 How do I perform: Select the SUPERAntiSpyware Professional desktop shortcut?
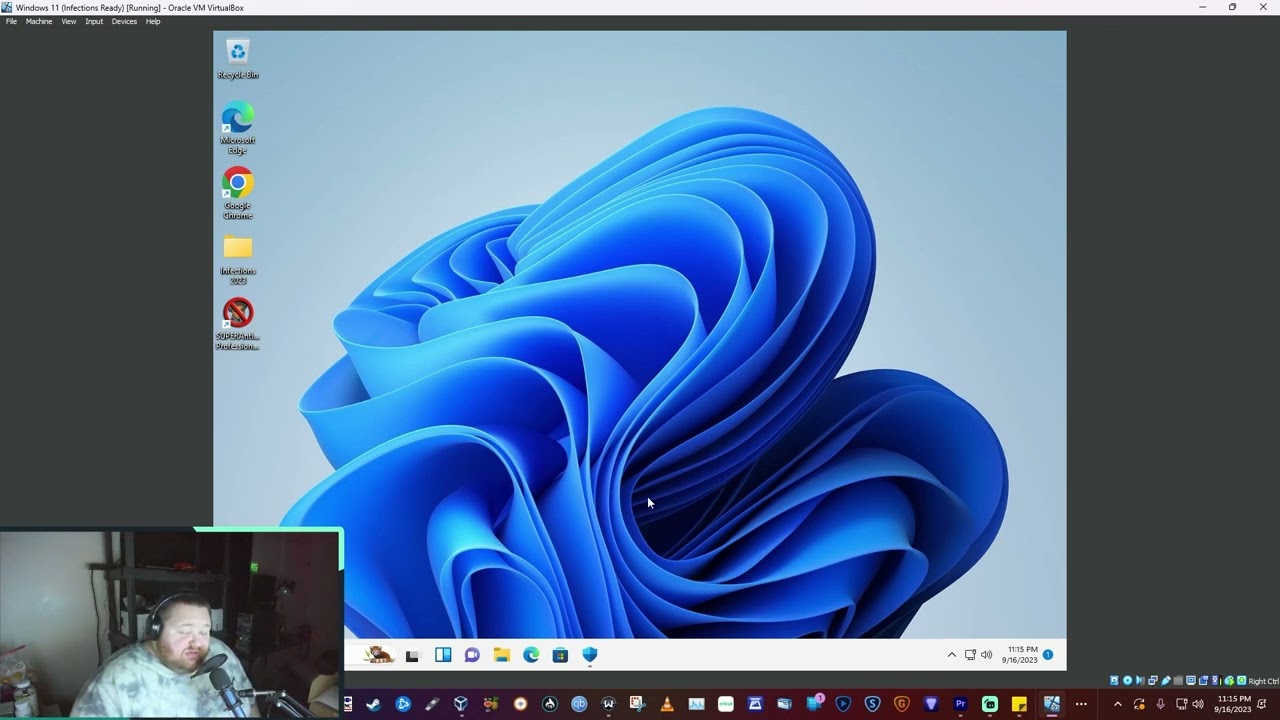(x=238, y=324)
